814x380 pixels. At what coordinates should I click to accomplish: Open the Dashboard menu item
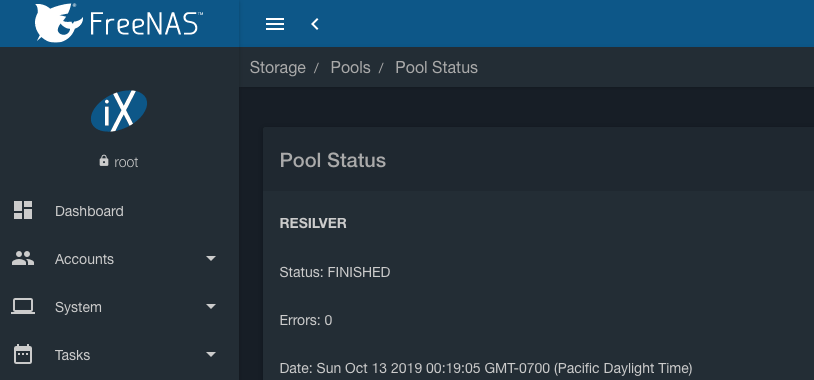tap(89, 211)
